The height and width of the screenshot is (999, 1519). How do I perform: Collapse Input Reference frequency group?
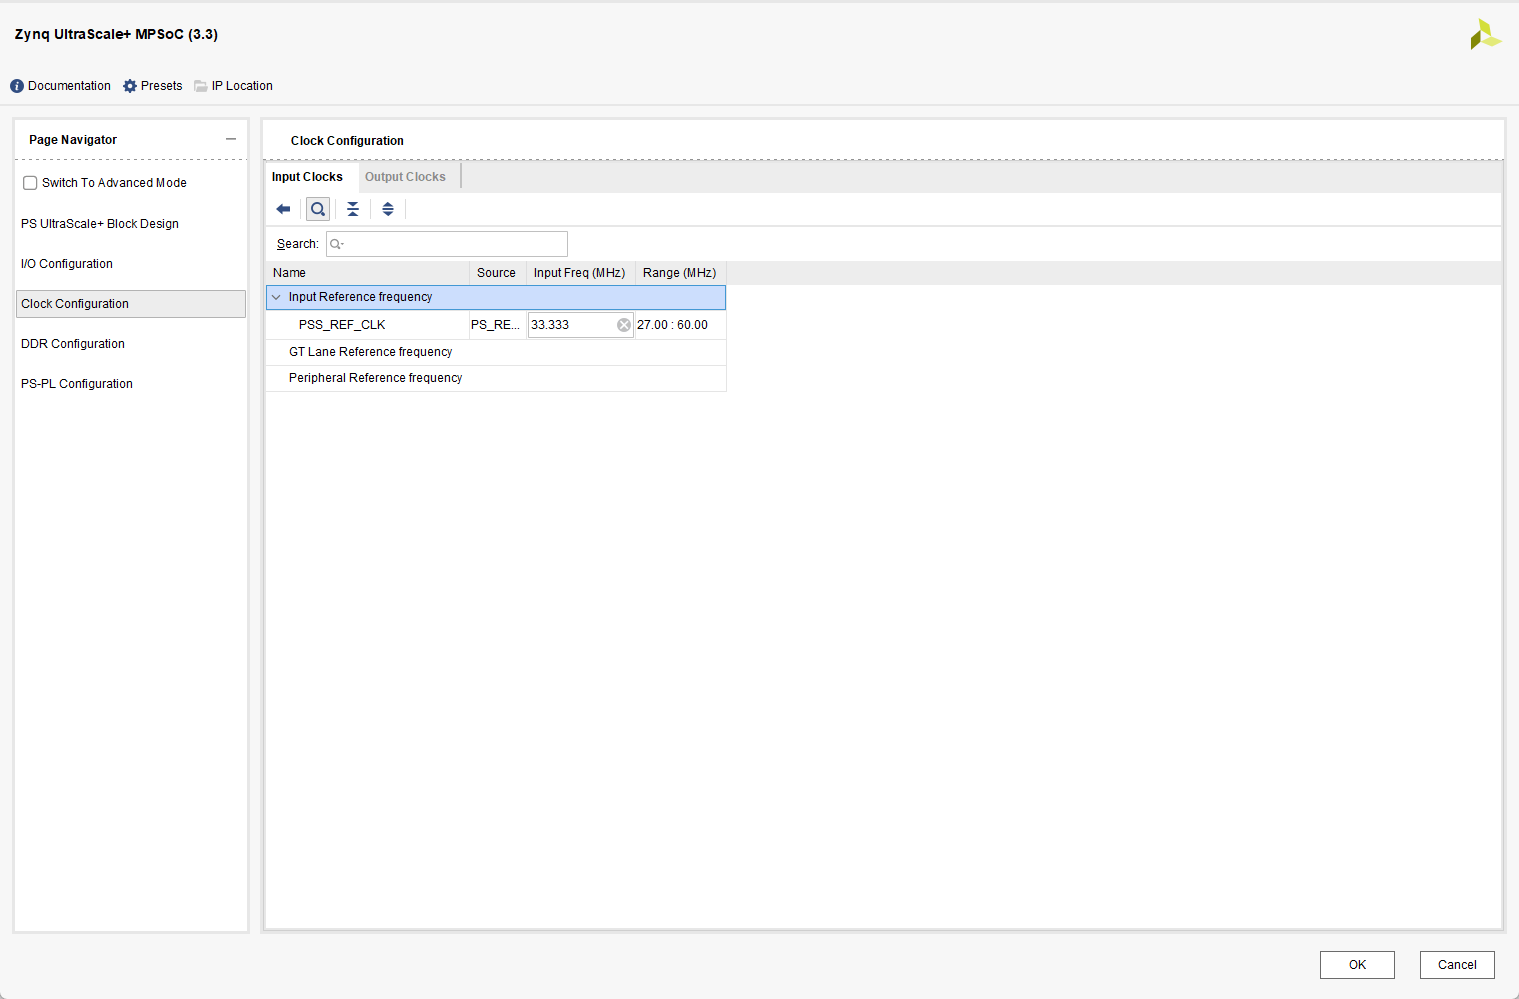pyautogui.click(x=277, y=297)
